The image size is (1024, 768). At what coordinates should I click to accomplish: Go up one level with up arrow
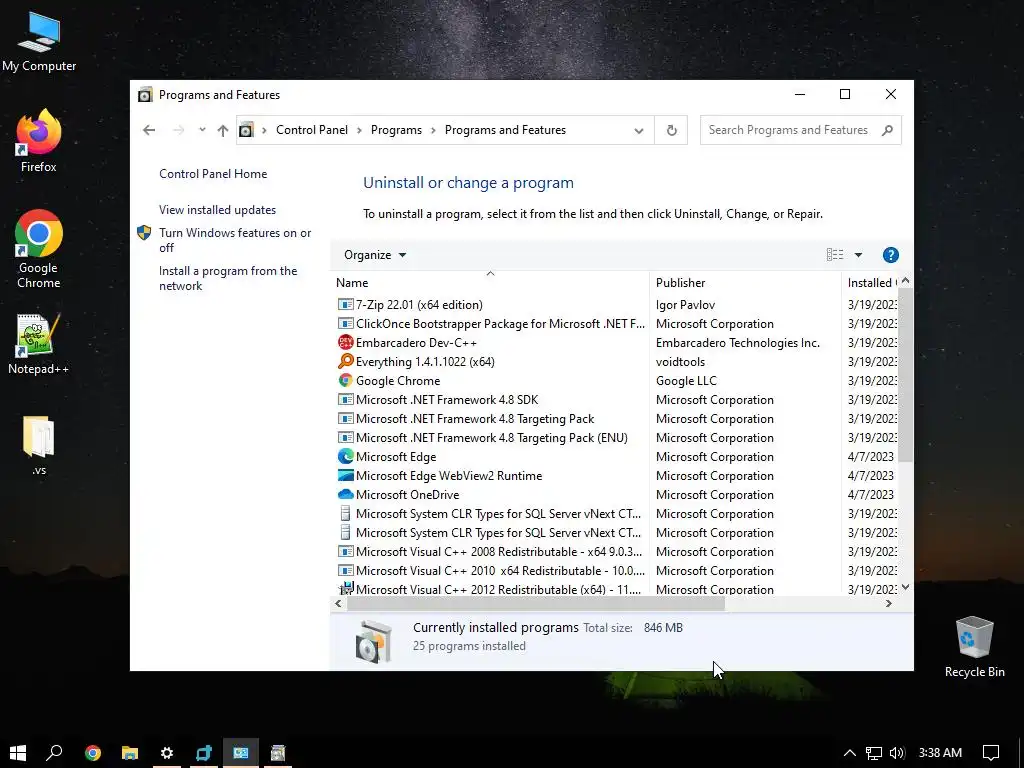pyautogui.click(x=223, y=130)
